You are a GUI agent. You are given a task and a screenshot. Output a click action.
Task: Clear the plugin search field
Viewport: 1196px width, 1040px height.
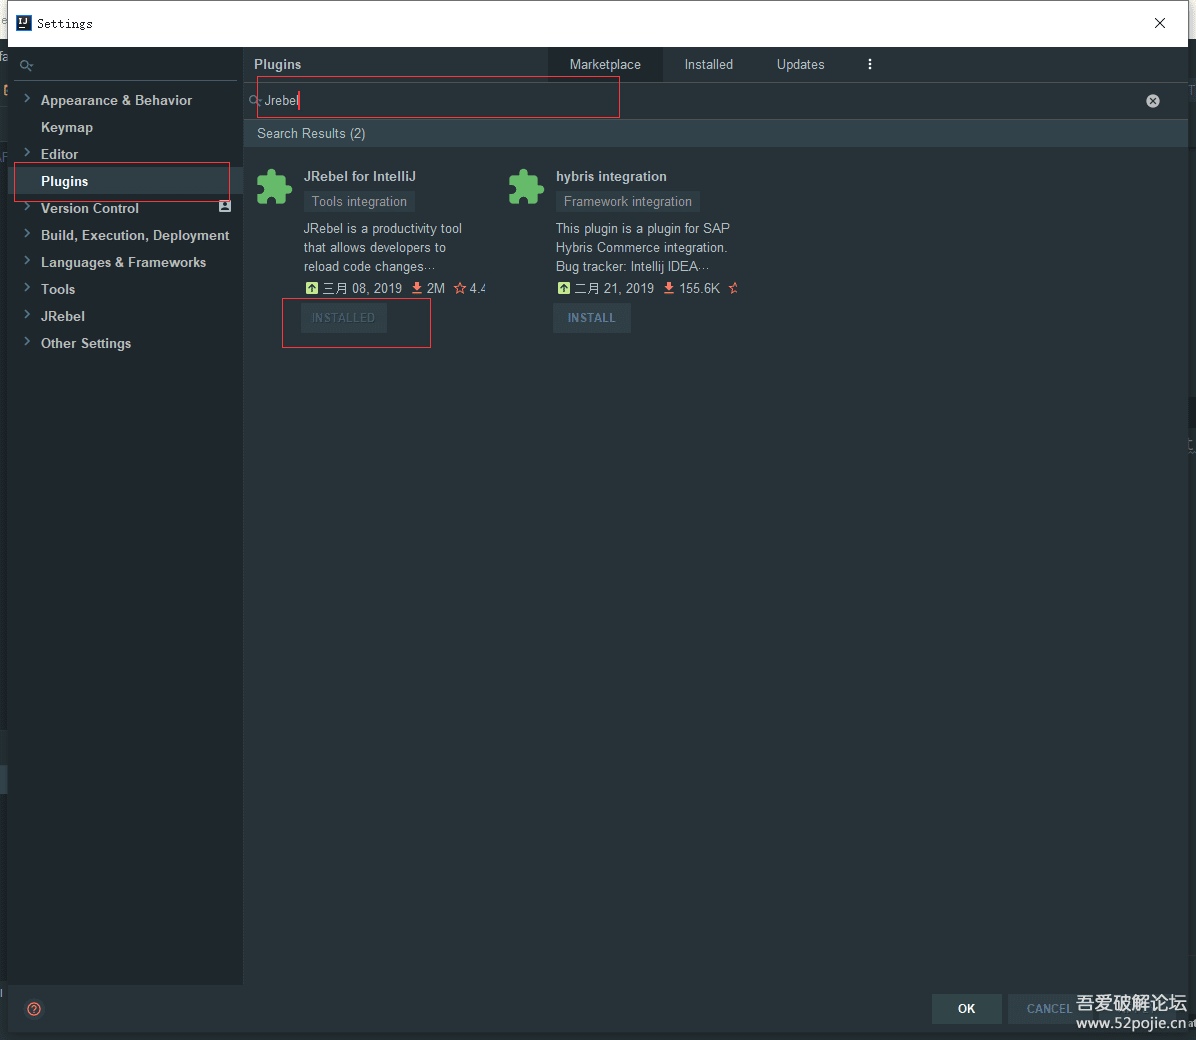pyautogui.click(x=1153, y=101)
